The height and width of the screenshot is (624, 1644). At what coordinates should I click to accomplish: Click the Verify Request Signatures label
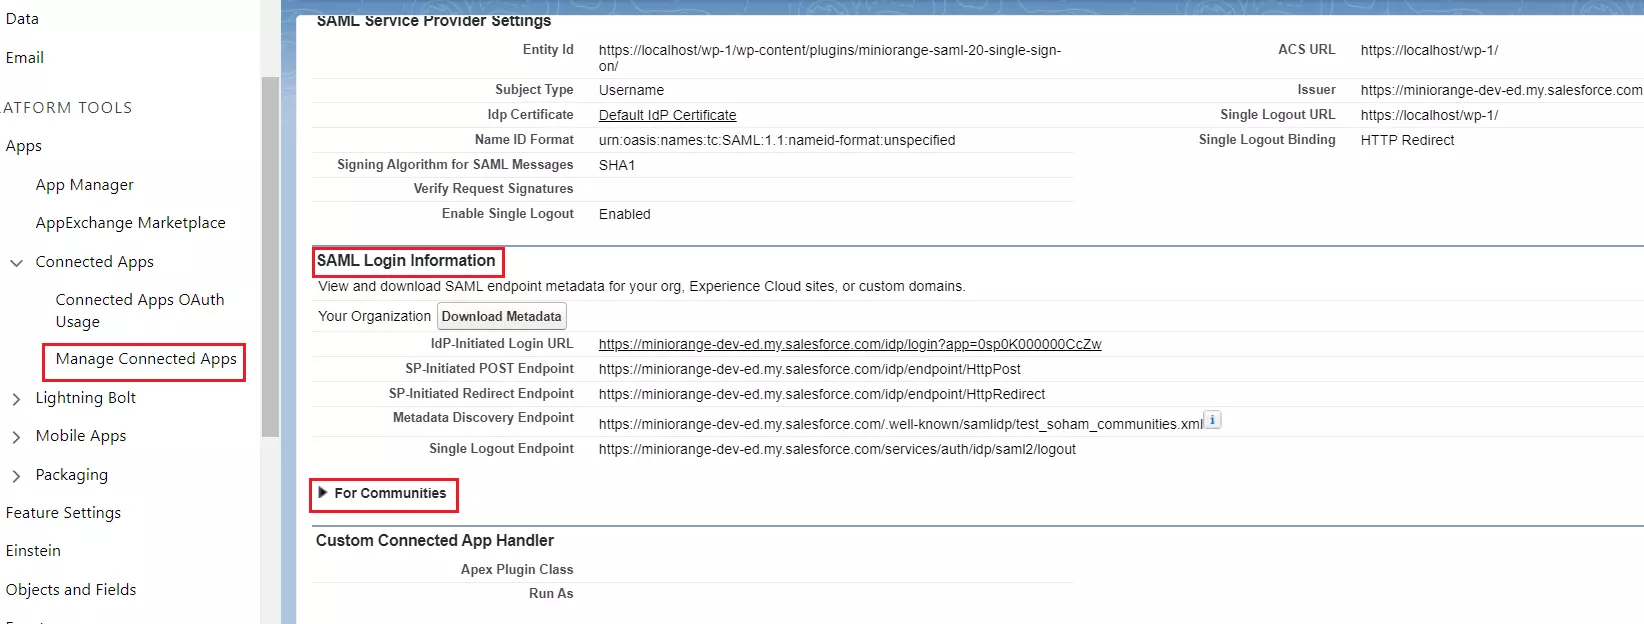pos(494,188)
